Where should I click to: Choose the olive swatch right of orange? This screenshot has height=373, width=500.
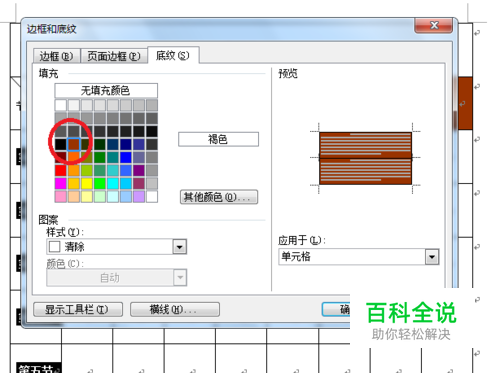(87, 157)
